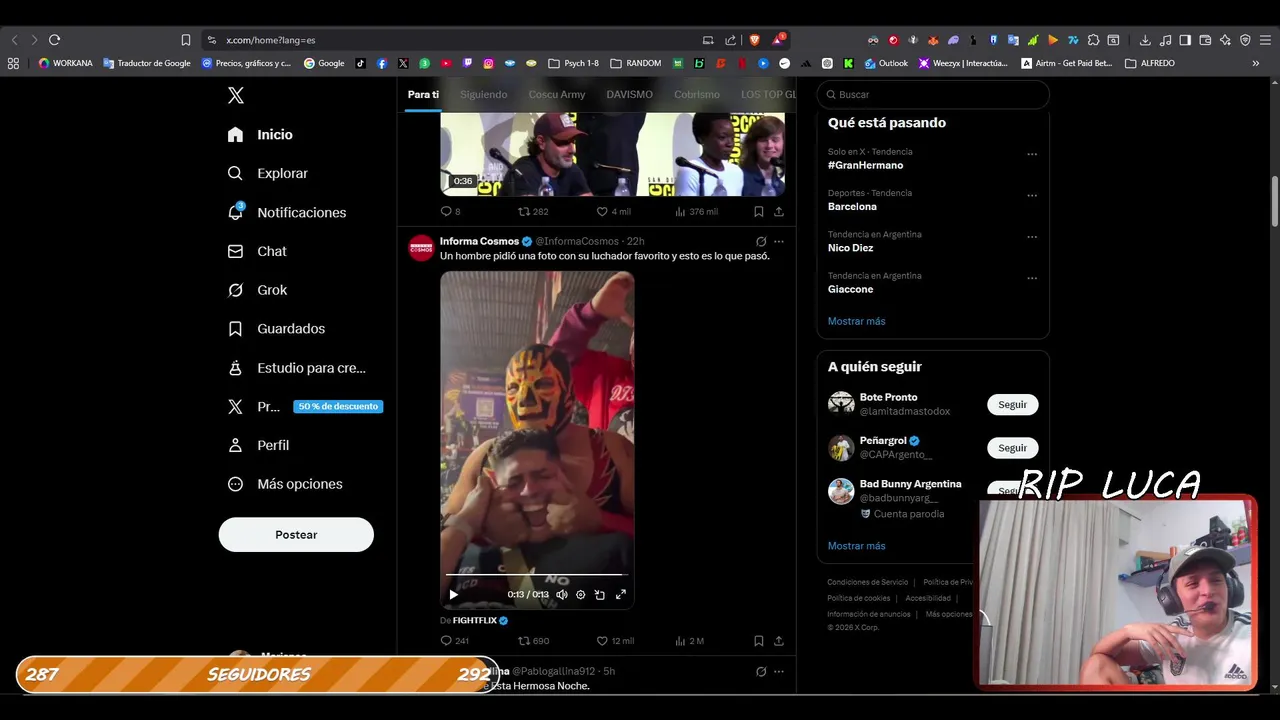Click the Postear button

296,535
